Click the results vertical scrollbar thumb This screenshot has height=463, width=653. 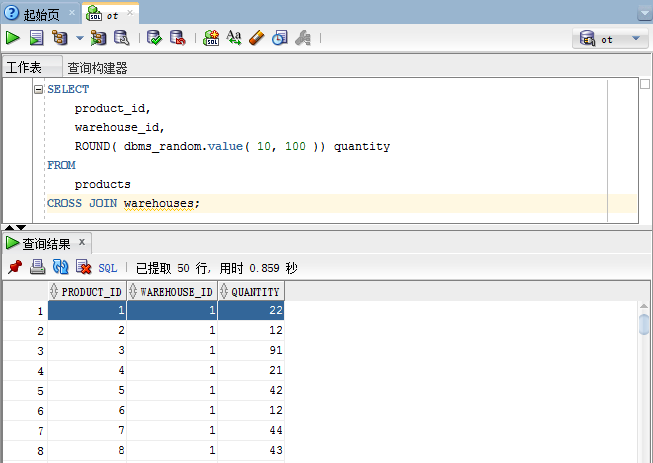pos(645,323)
